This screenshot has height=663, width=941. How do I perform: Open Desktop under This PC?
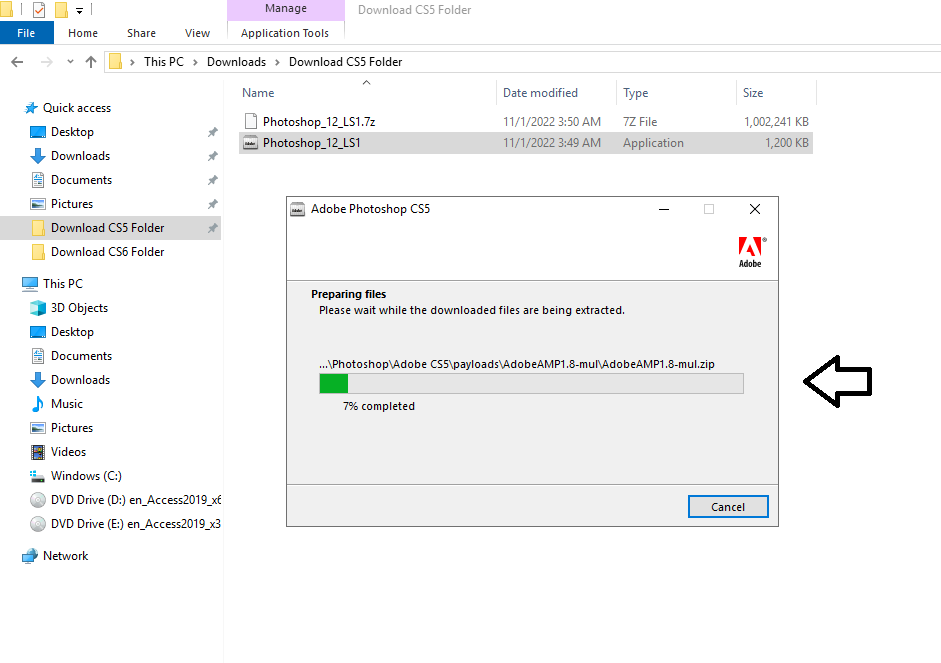pyautogui.click(x=72, y=332)
